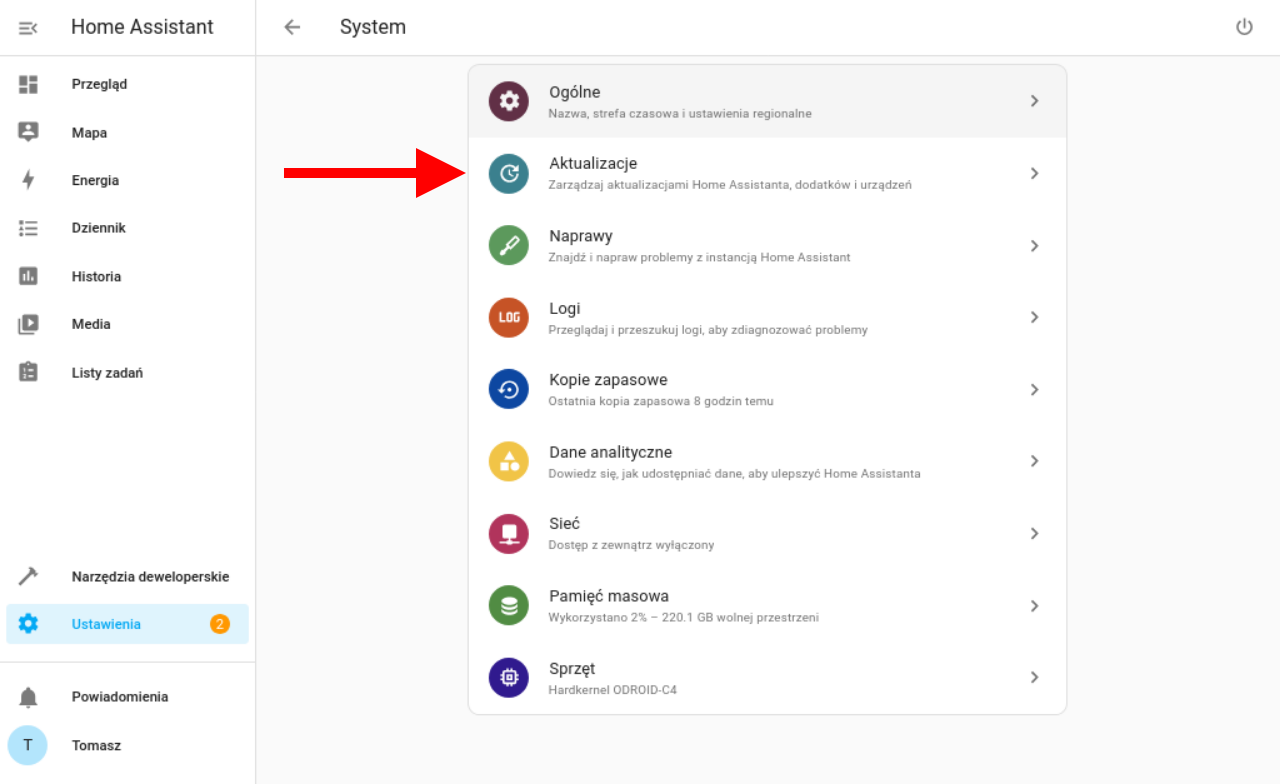
Task: Open Przegląd dashboard in sidebar
Action: coord(99,84)
